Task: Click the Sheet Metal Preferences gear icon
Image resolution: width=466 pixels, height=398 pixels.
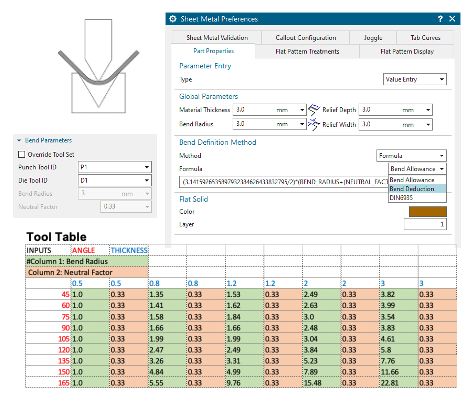Action: click(173, 19)
